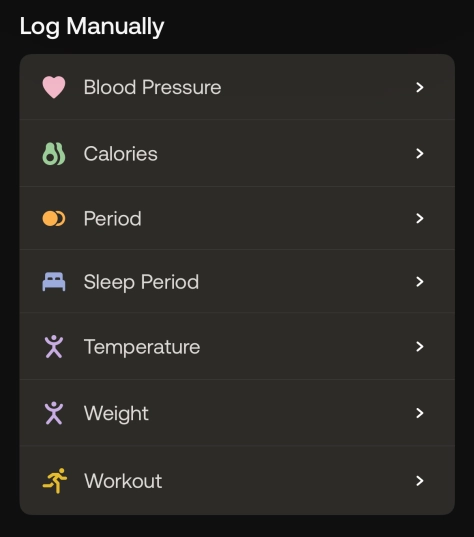This screenshot has height=537, width=474.
Task: Tap the yellow running Workout icon
Action: [54, 480]
